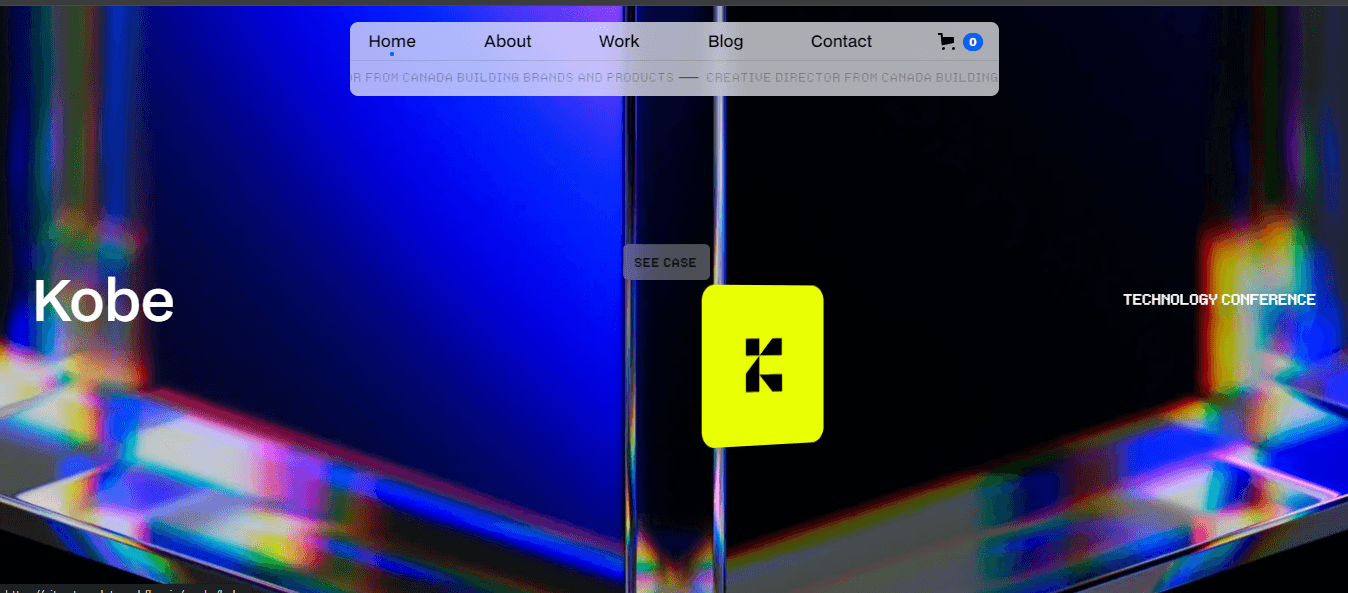This screenshot has width=1348, height=593.
Task: Open the Work menu item
Action: [x=619, y=42]
